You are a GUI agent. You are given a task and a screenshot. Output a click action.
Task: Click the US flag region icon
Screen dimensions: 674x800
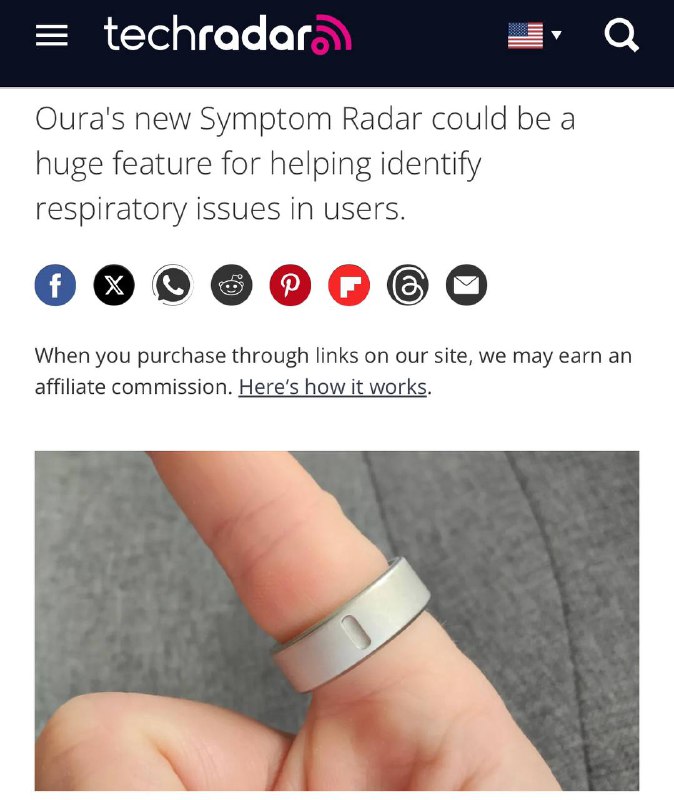(525, 35)
